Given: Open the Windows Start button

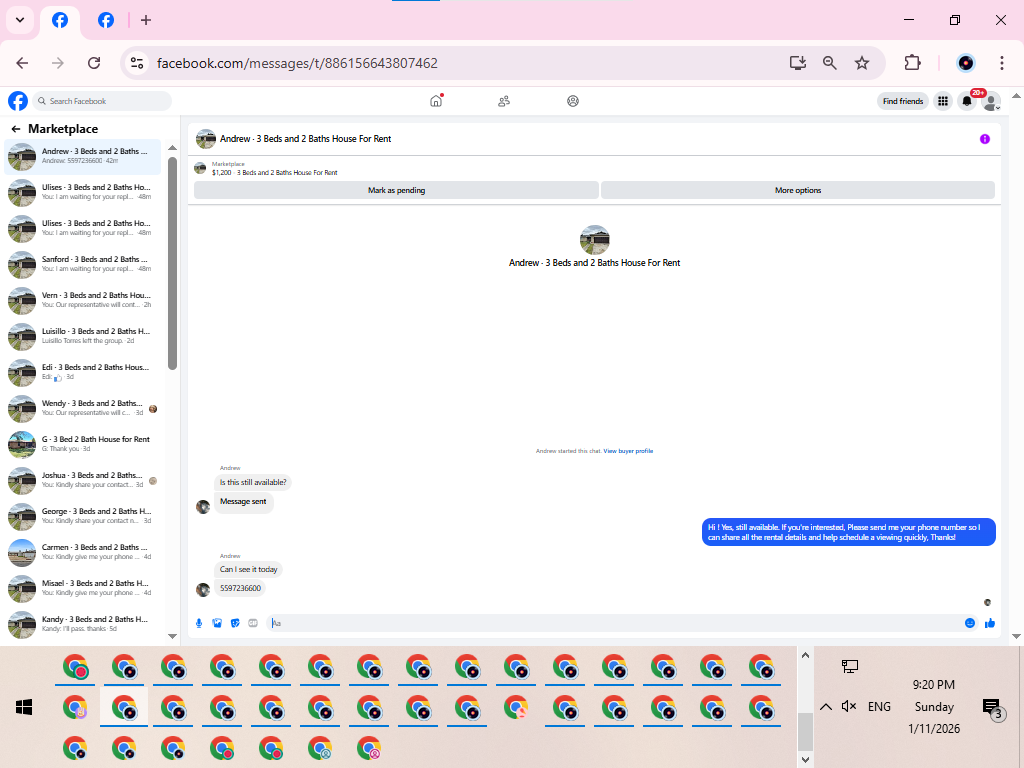Looking at the screenshot, I should pyautogui.click(x=24, y=707).
